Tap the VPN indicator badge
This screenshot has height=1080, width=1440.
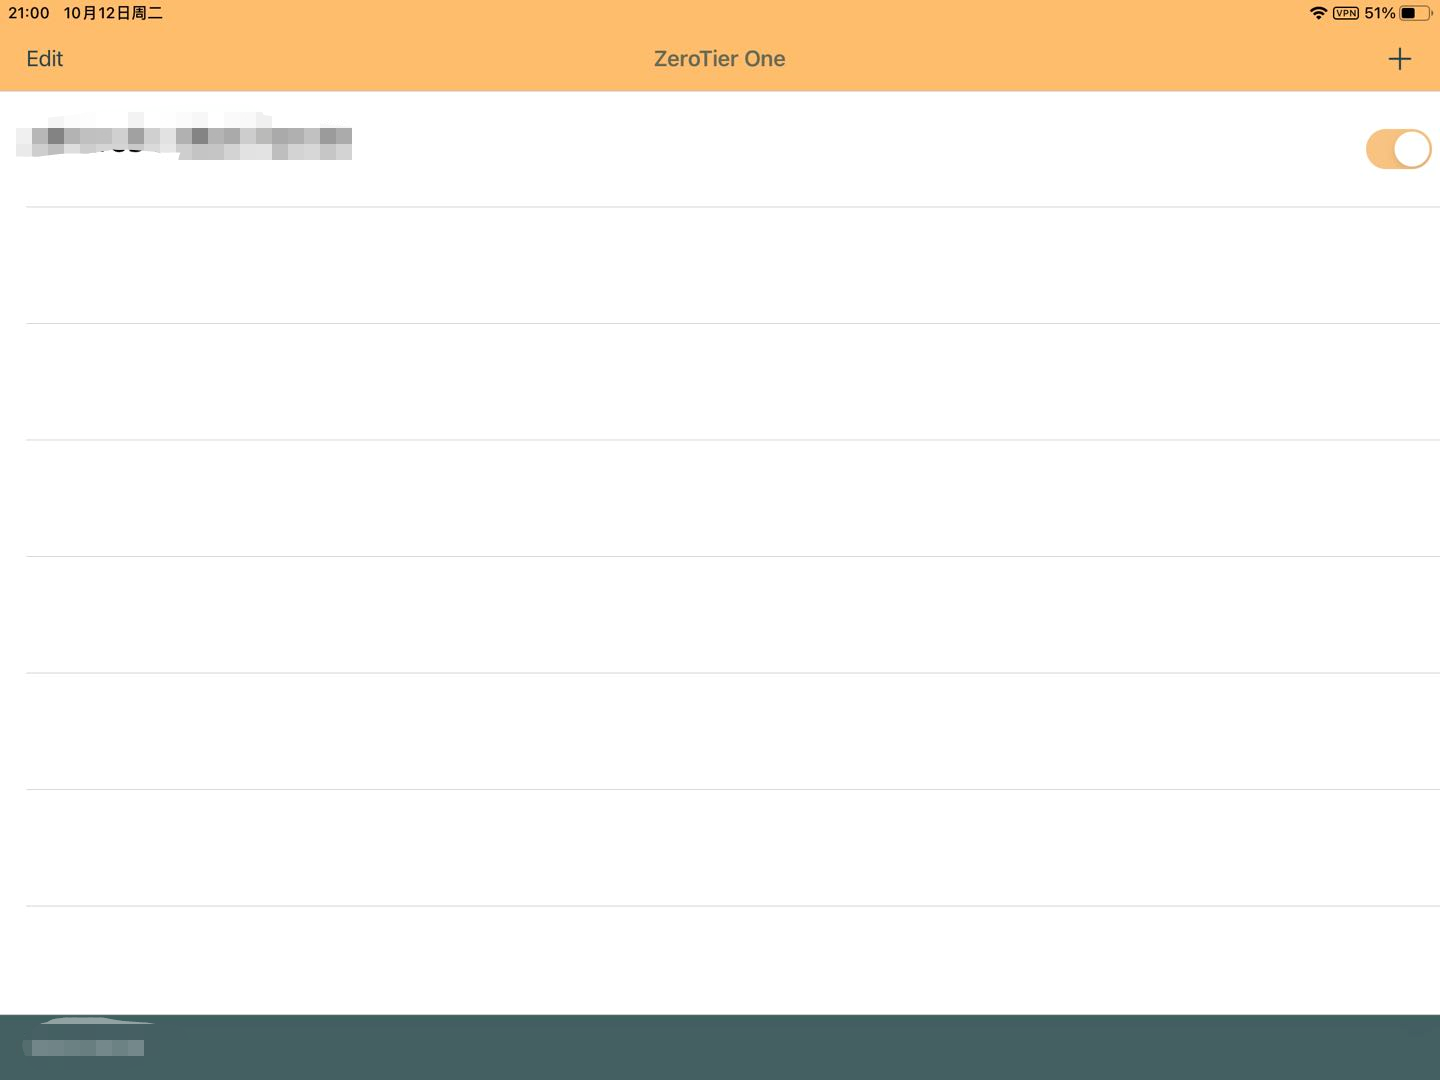[1344, 13]
